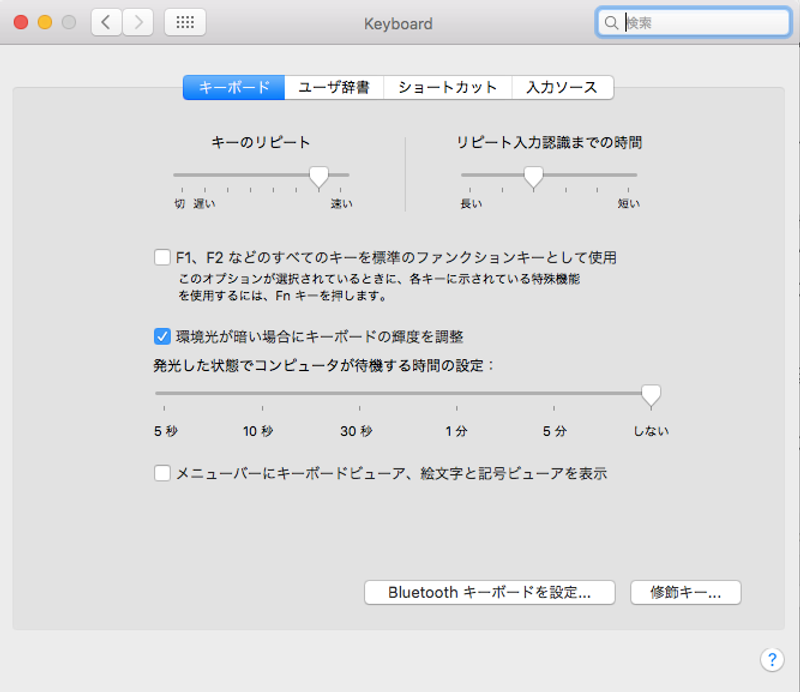Close the Keyboard preferences window
Screen dimensions: 800x692
tap(21, 22)
